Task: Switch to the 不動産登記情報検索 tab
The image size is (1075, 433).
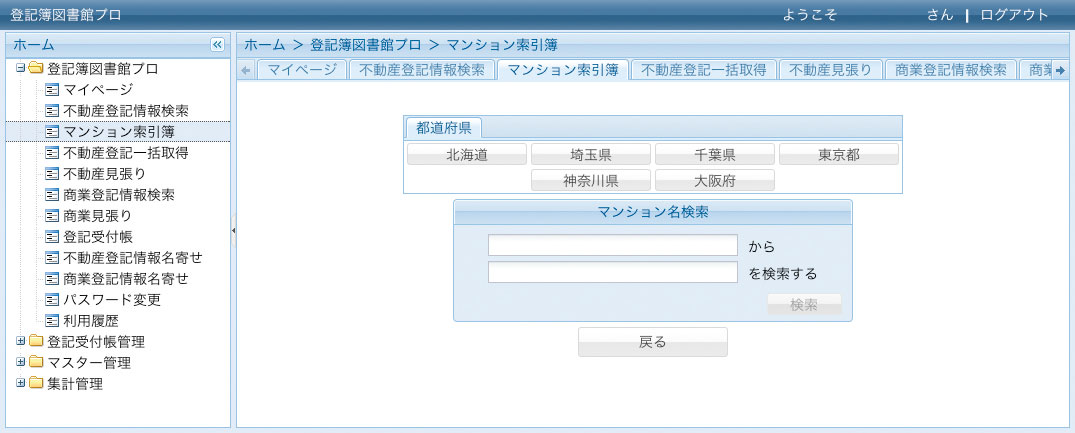Action: coord(422,69)
